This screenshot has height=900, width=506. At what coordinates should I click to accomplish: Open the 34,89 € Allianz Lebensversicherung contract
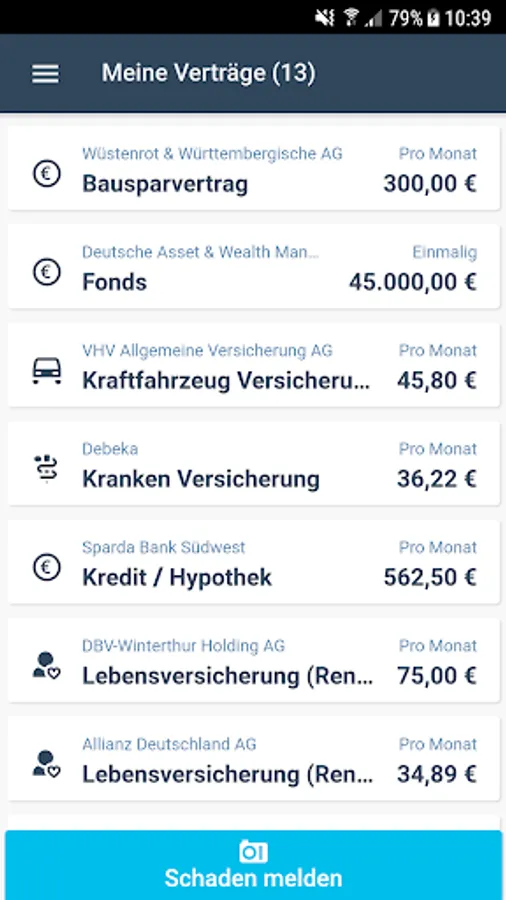(254, 759)
